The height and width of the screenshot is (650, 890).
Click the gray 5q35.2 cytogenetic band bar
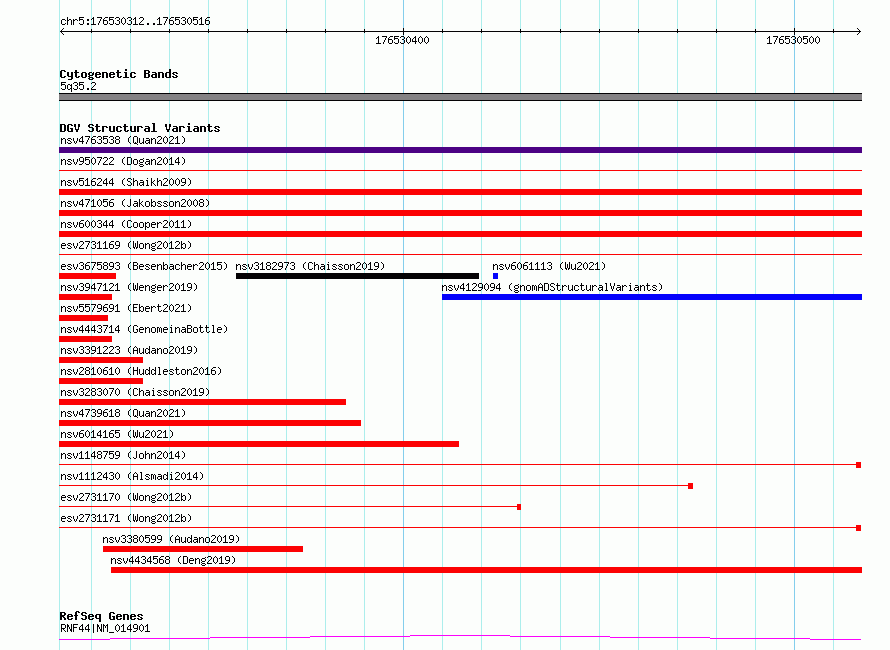point(460,97)
